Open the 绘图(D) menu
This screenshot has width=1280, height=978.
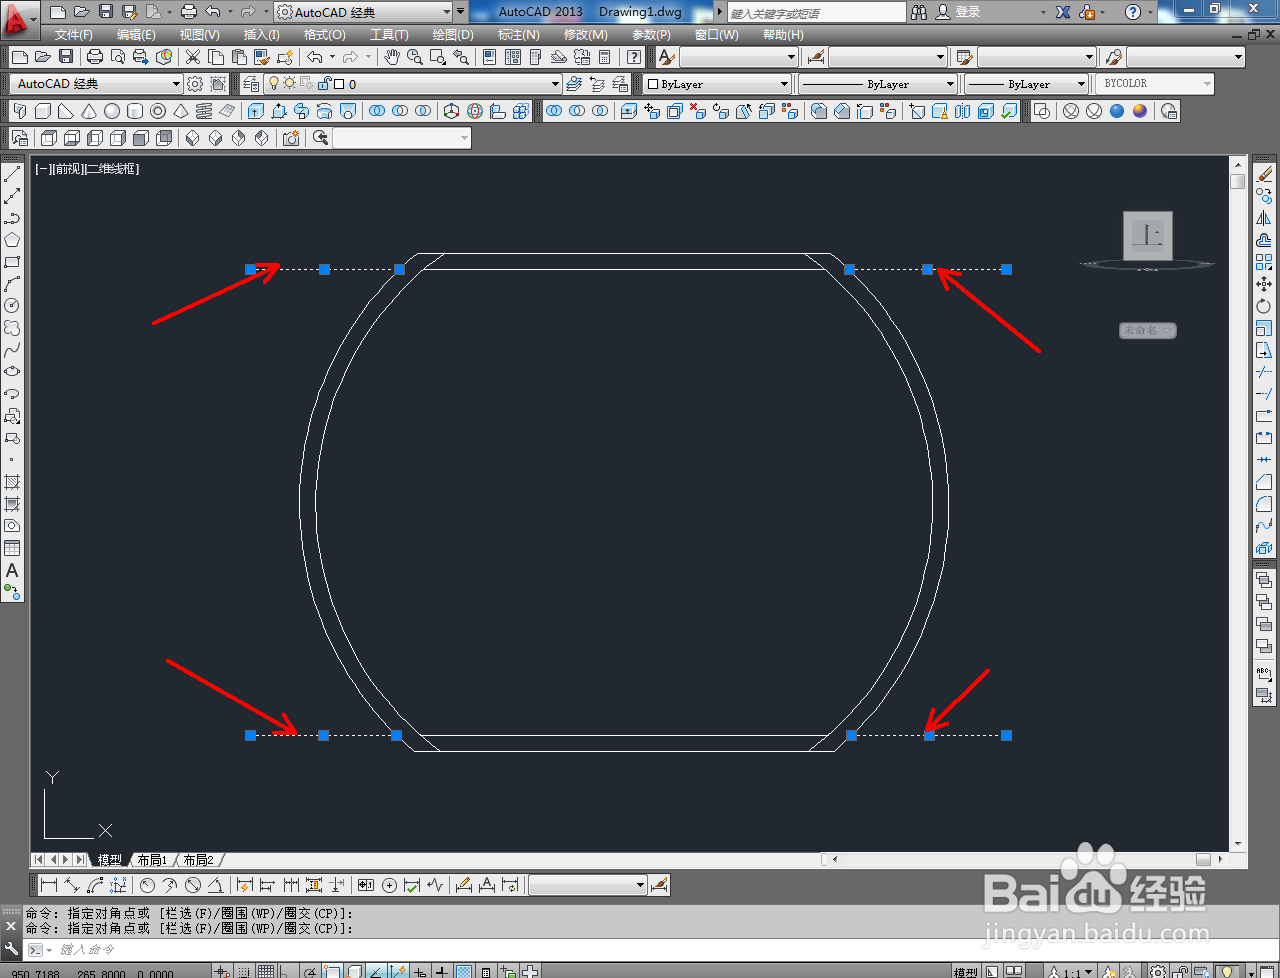[x=453, y=34]
